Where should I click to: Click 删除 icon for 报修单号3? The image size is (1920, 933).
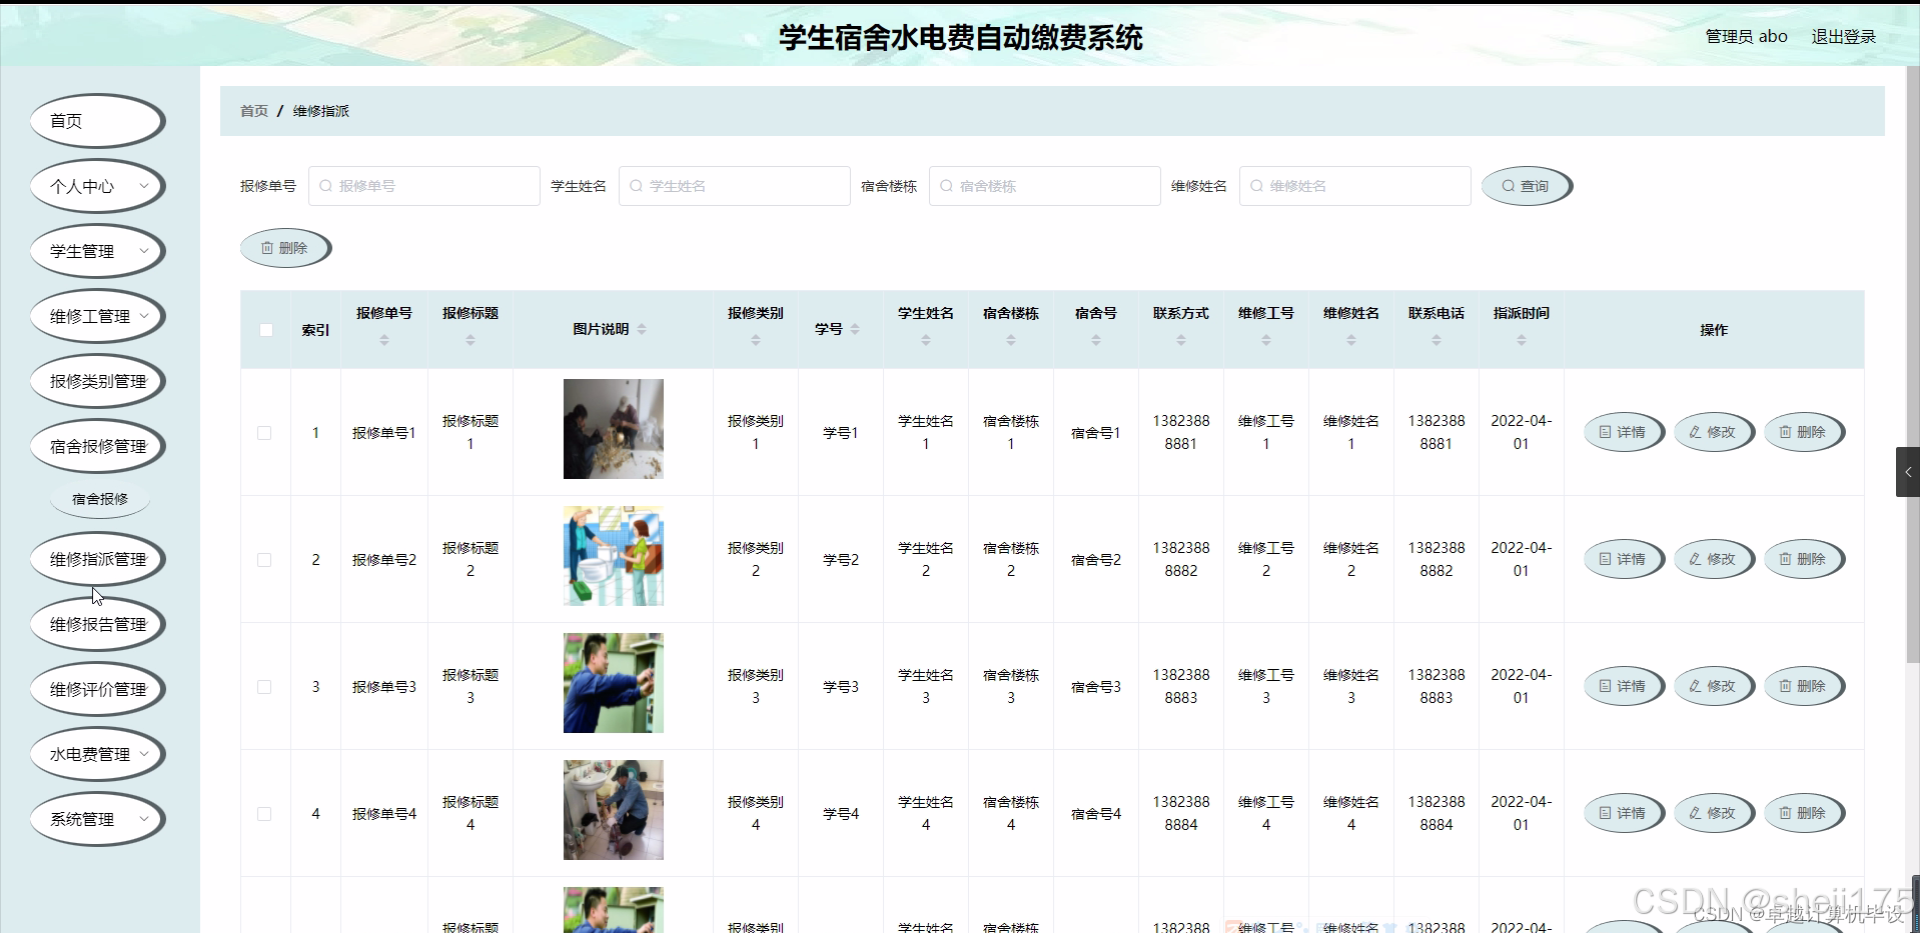(x=1786, y=686)
